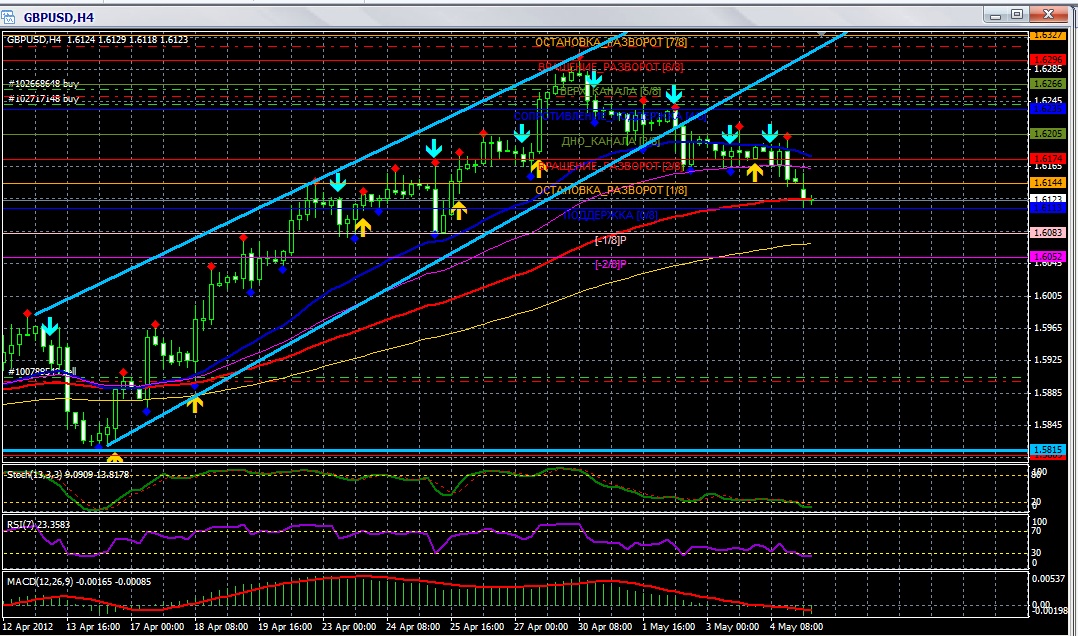The height and width of the screenshot is (636, 1078).
Task: Click the header quote line 'GBPUSD,H4 1.6124 1.6129 1.6118 1.6123'
Action: pyautogui.click(x=97, y=40)
